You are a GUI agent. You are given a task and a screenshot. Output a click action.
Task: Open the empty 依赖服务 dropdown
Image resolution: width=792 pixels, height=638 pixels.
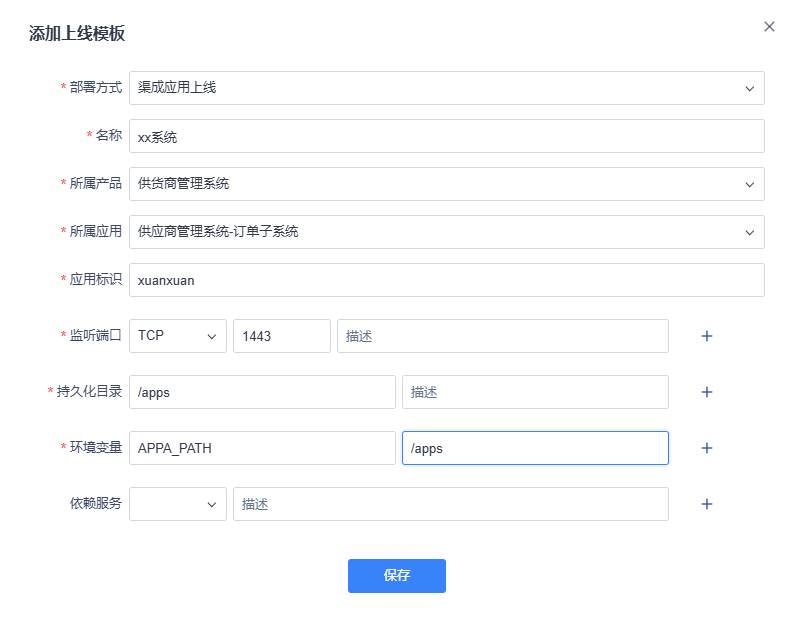(178, 504)
